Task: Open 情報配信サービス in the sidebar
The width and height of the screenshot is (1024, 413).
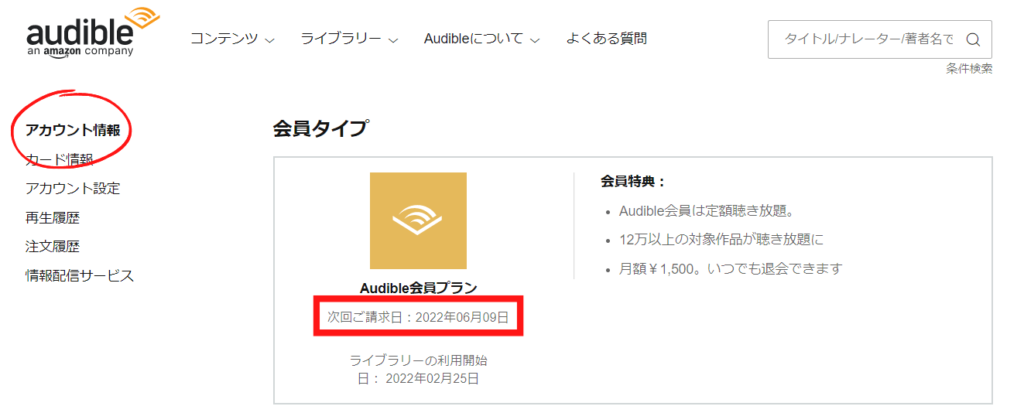Action: (80, 276)
